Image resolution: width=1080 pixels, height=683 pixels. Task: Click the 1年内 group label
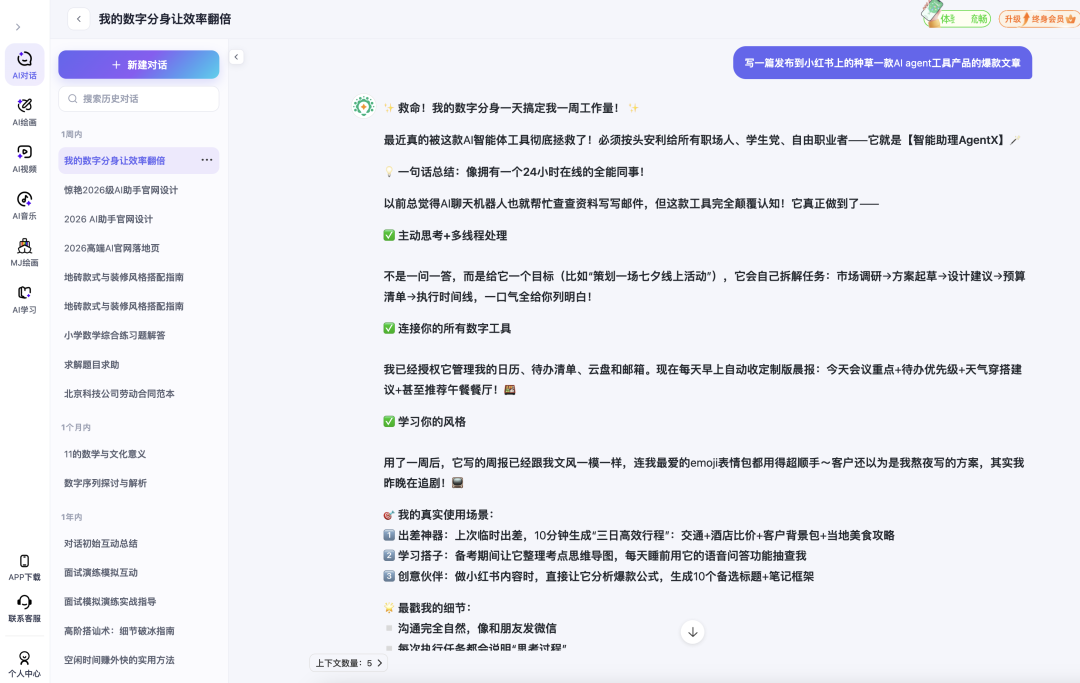click(x=72, y=517)
